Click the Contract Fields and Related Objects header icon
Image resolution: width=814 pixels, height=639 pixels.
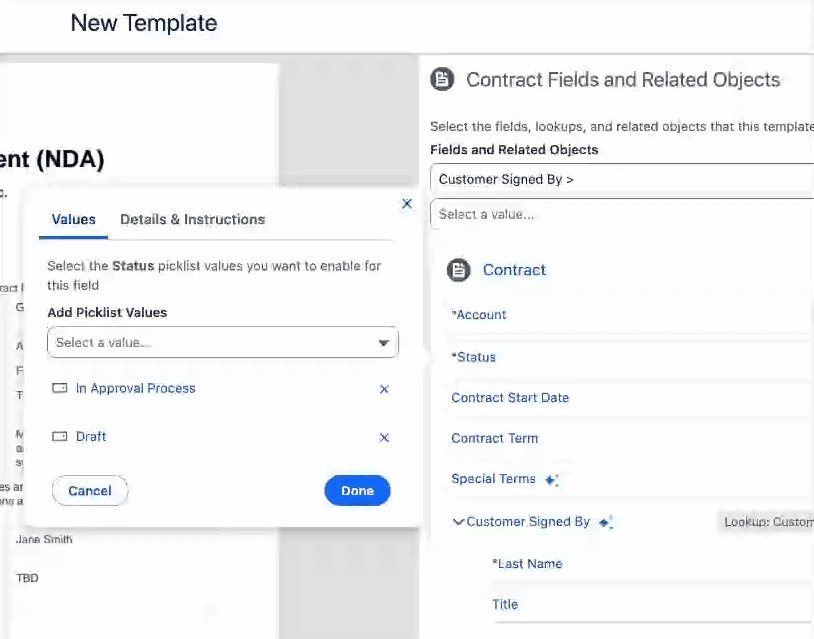442,80
